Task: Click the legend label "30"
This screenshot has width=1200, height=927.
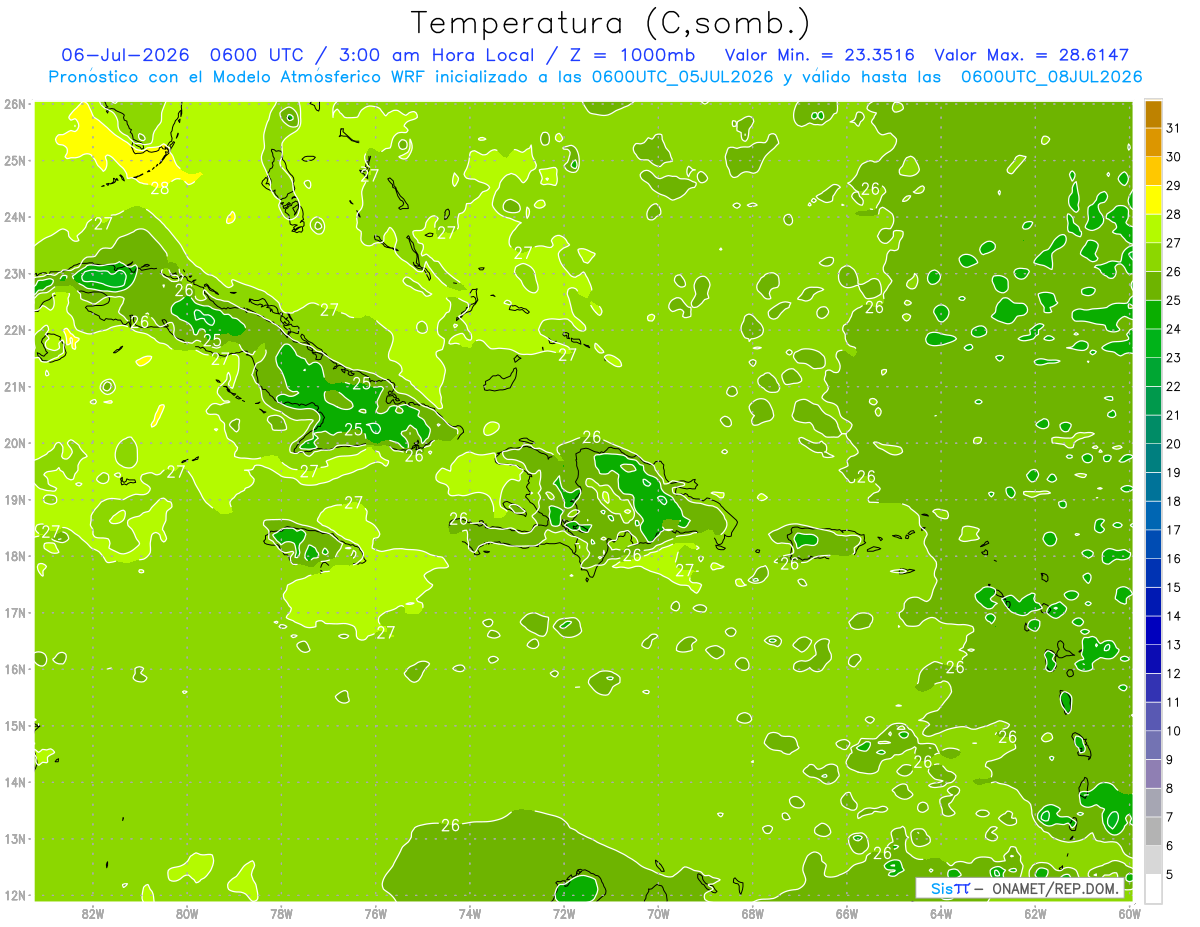Action: click(1173, 157)
